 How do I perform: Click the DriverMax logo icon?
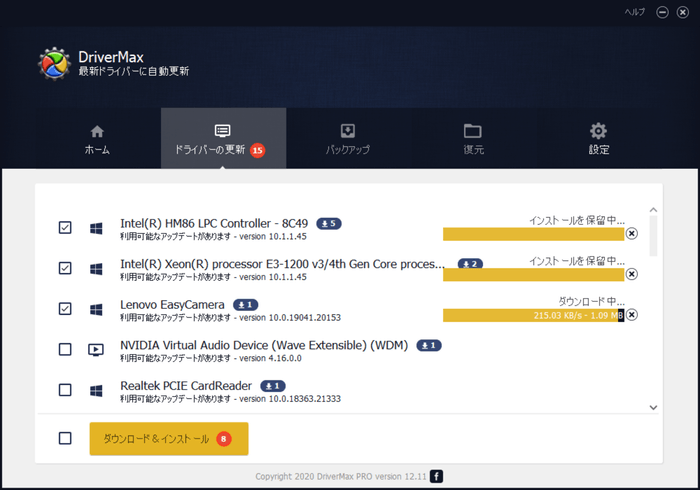click(54, 64)
